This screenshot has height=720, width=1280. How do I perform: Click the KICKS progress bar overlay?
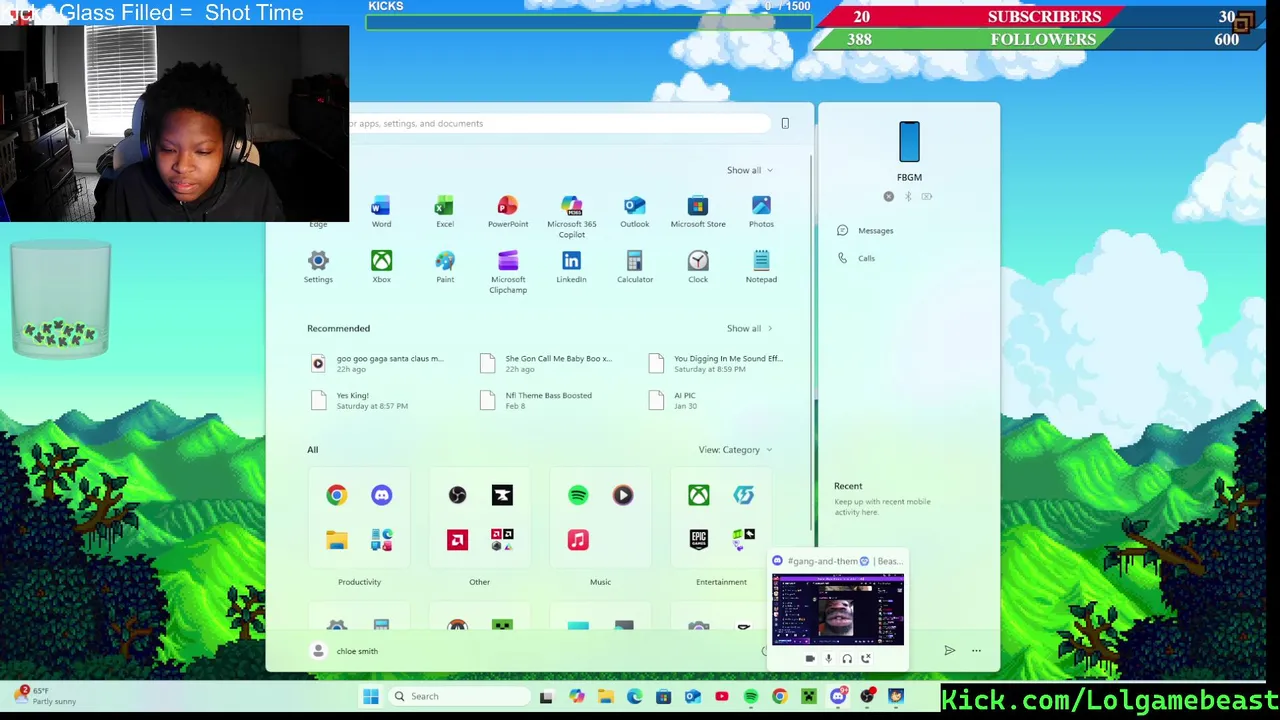tap(588, 23)
